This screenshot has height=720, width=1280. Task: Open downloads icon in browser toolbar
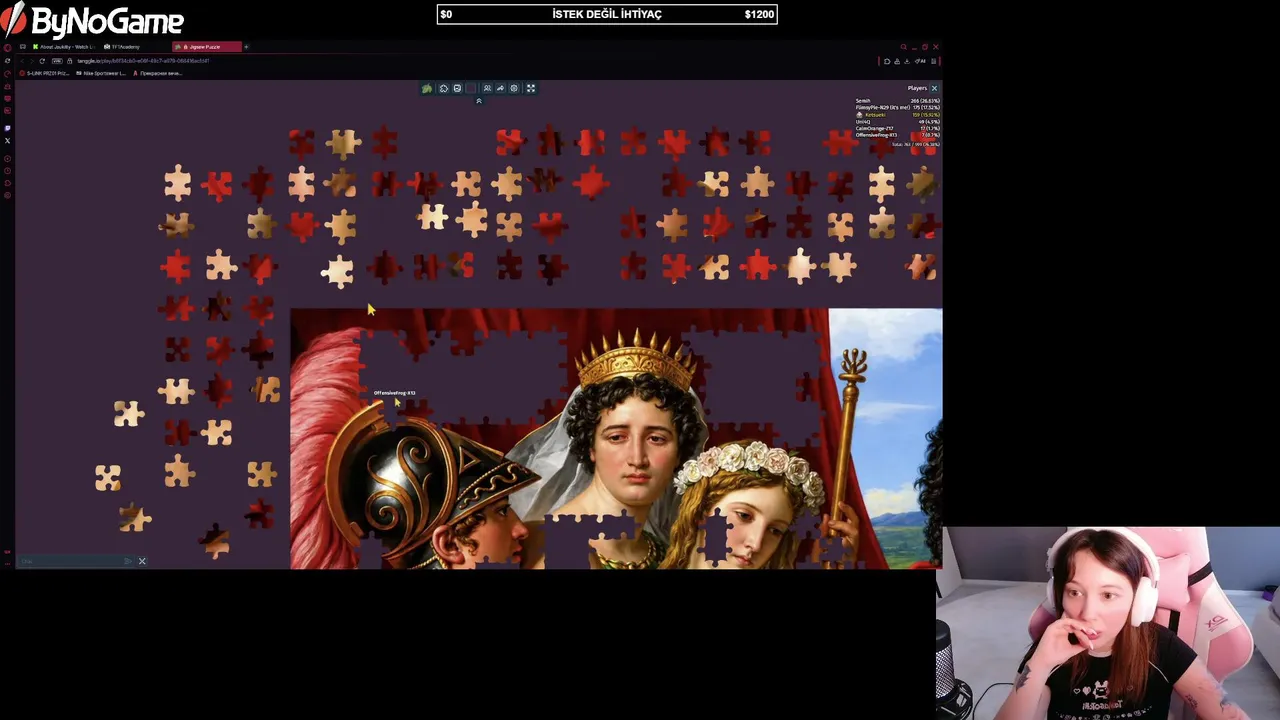(x=907, y=61)
